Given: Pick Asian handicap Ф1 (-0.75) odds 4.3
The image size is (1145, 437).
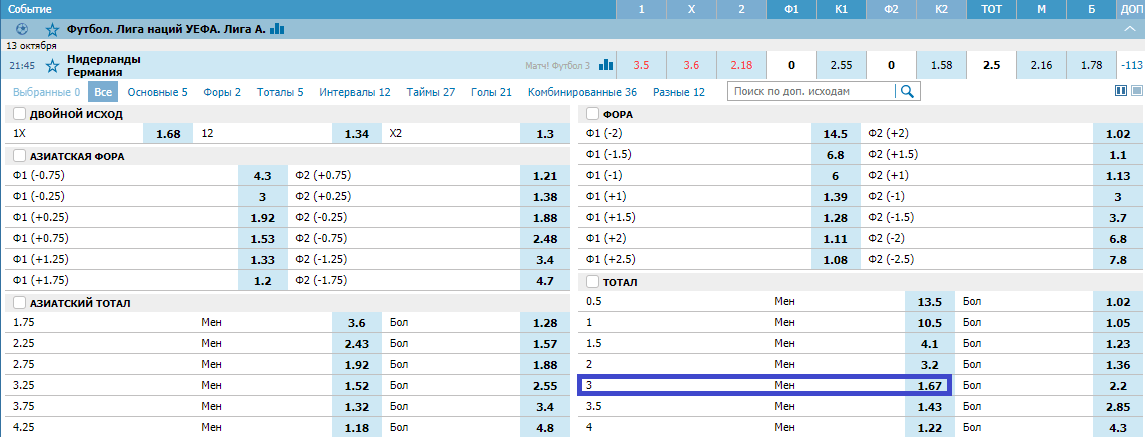Looking at the screenshot, I should click(x=262, y=176).
